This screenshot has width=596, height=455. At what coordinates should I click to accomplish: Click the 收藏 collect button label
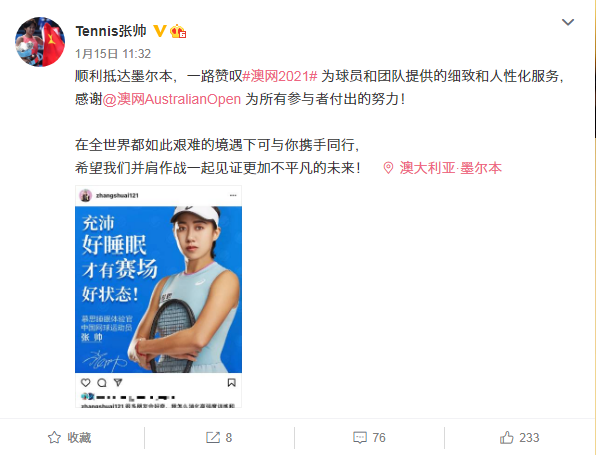click(79, 438)
